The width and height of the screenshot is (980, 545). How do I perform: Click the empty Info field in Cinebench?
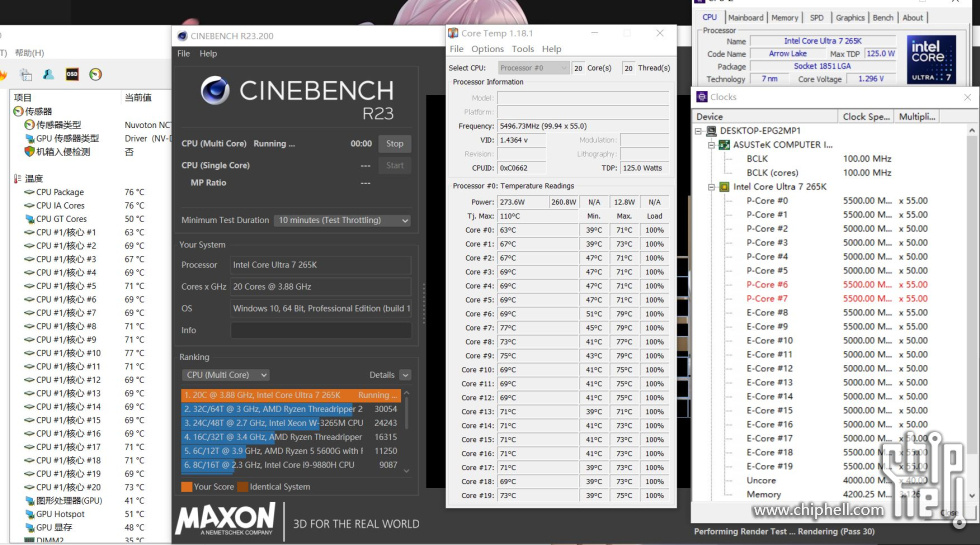[x=321, y=330]
